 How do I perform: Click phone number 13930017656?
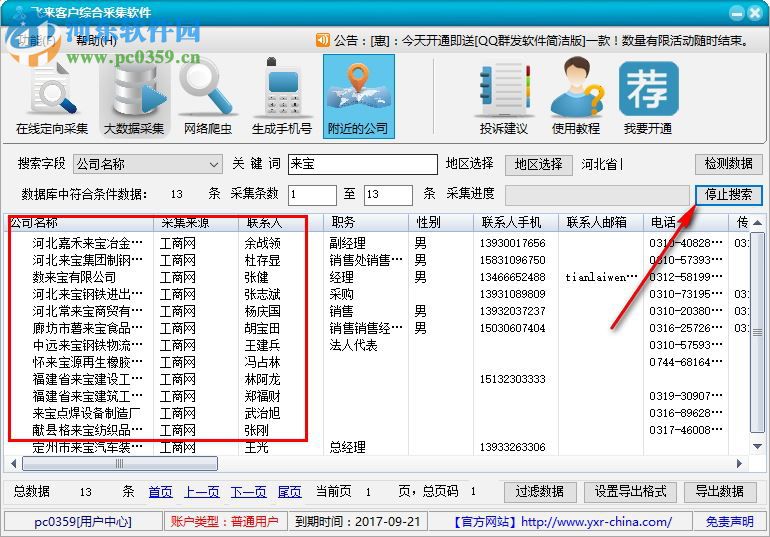pyautogui.click(x=512, y=243)
